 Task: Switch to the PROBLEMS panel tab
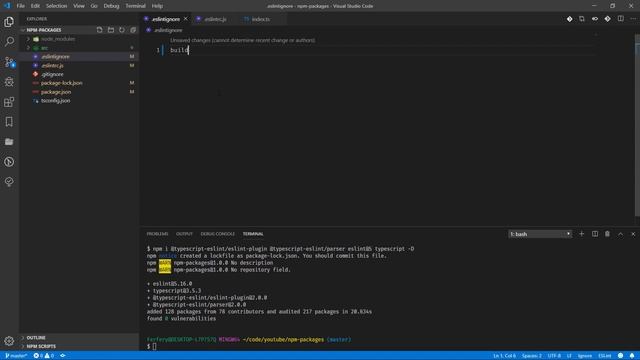[x=157, y=234]
